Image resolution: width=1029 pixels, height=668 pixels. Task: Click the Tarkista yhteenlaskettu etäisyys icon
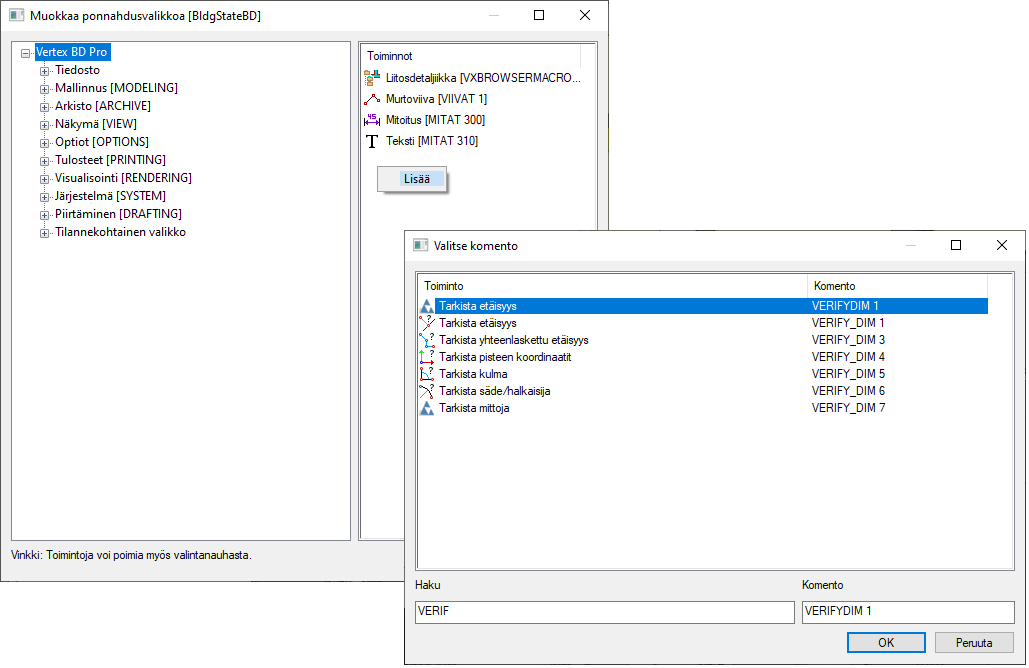coord(427,340)
